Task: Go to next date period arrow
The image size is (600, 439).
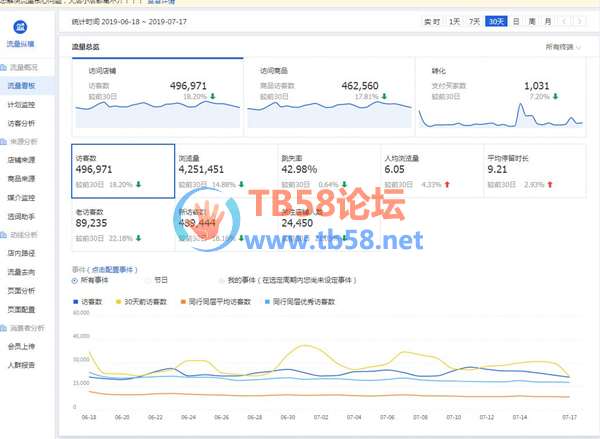Action: [579, 21]
